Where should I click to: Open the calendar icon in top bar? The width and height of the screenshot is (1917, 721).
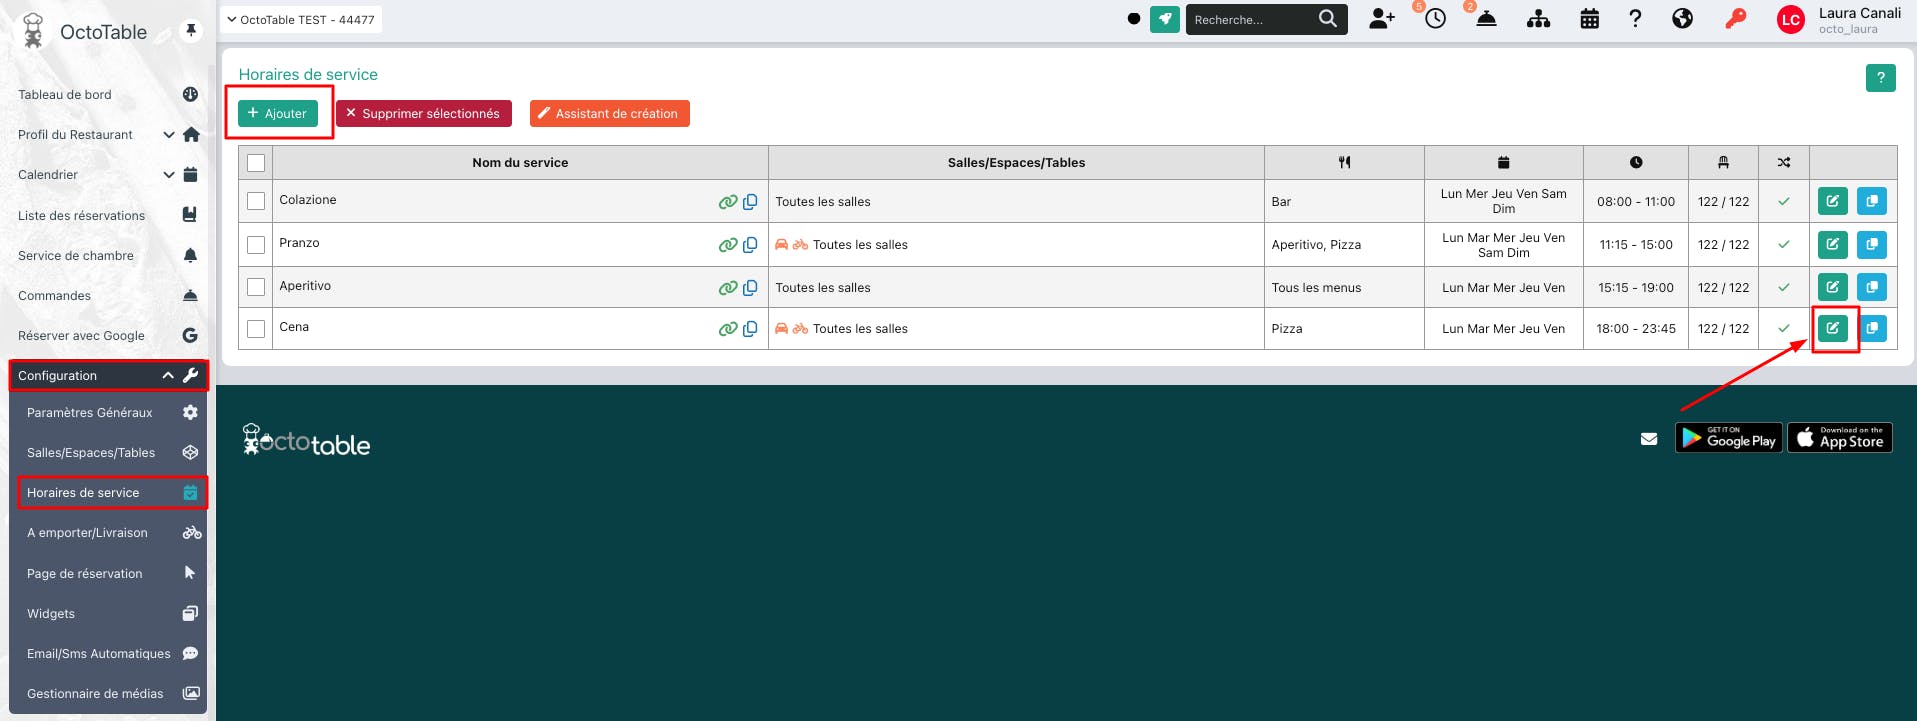click(x=1589, y=19)
